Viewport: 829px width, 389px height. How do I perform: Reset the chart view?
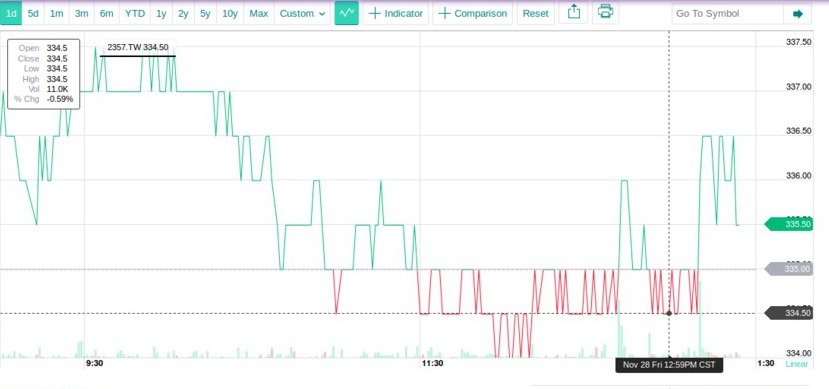click(536, 13)
